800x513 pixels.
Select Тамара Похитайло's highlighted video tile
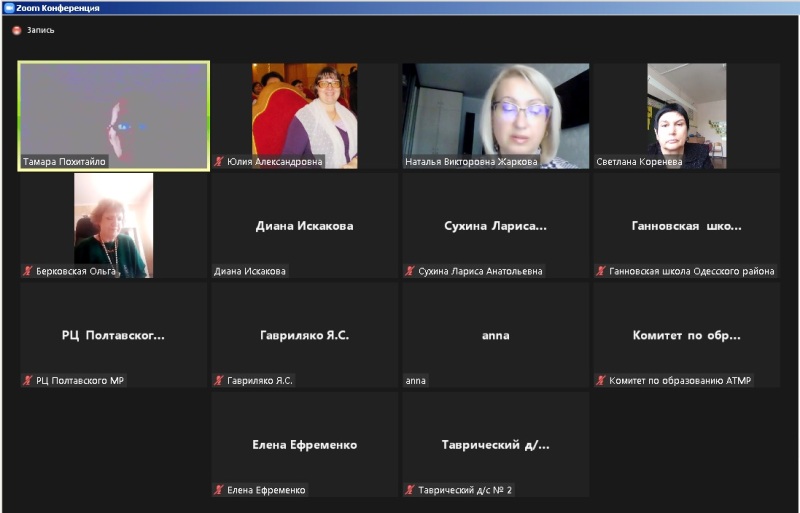[x=114, y=116]
